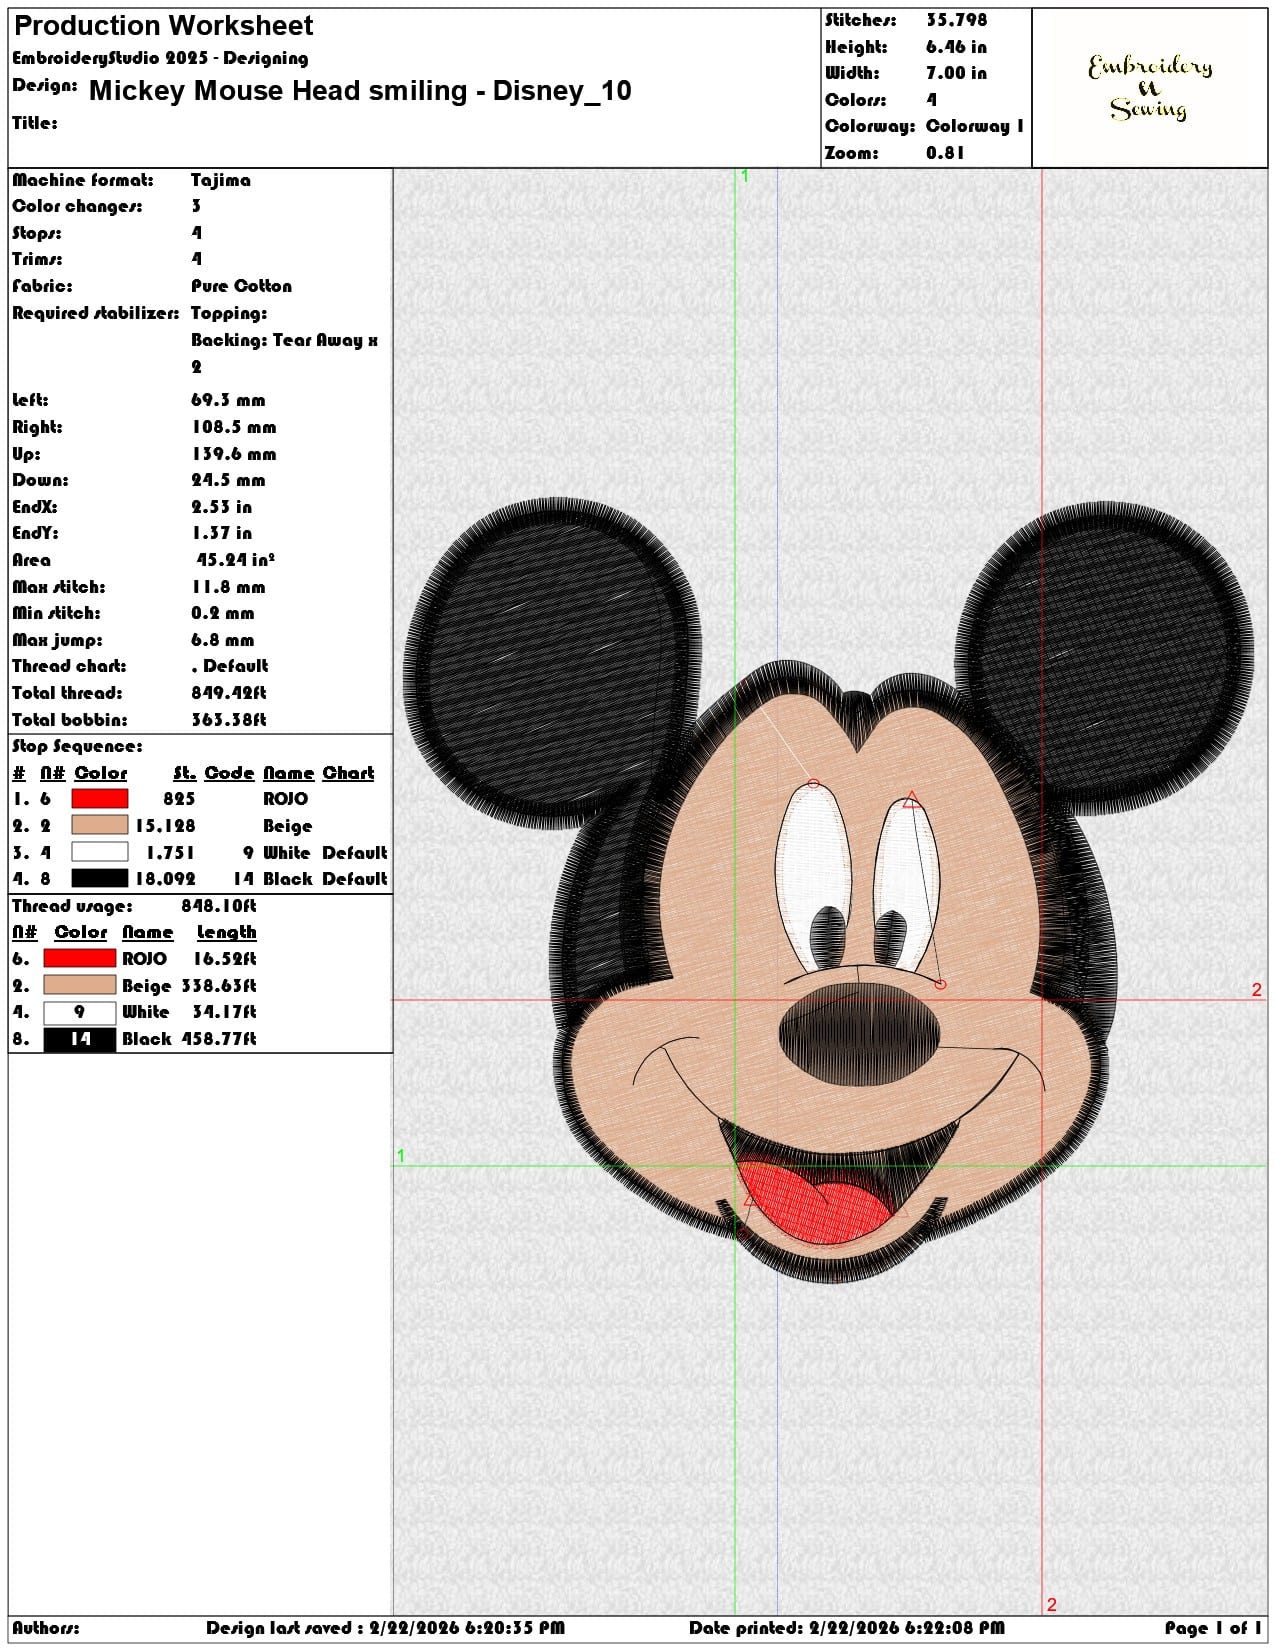Select the Max stitch value 11.8 mm
Screen dimensions: 1275x1650
[x=228, y=587]
